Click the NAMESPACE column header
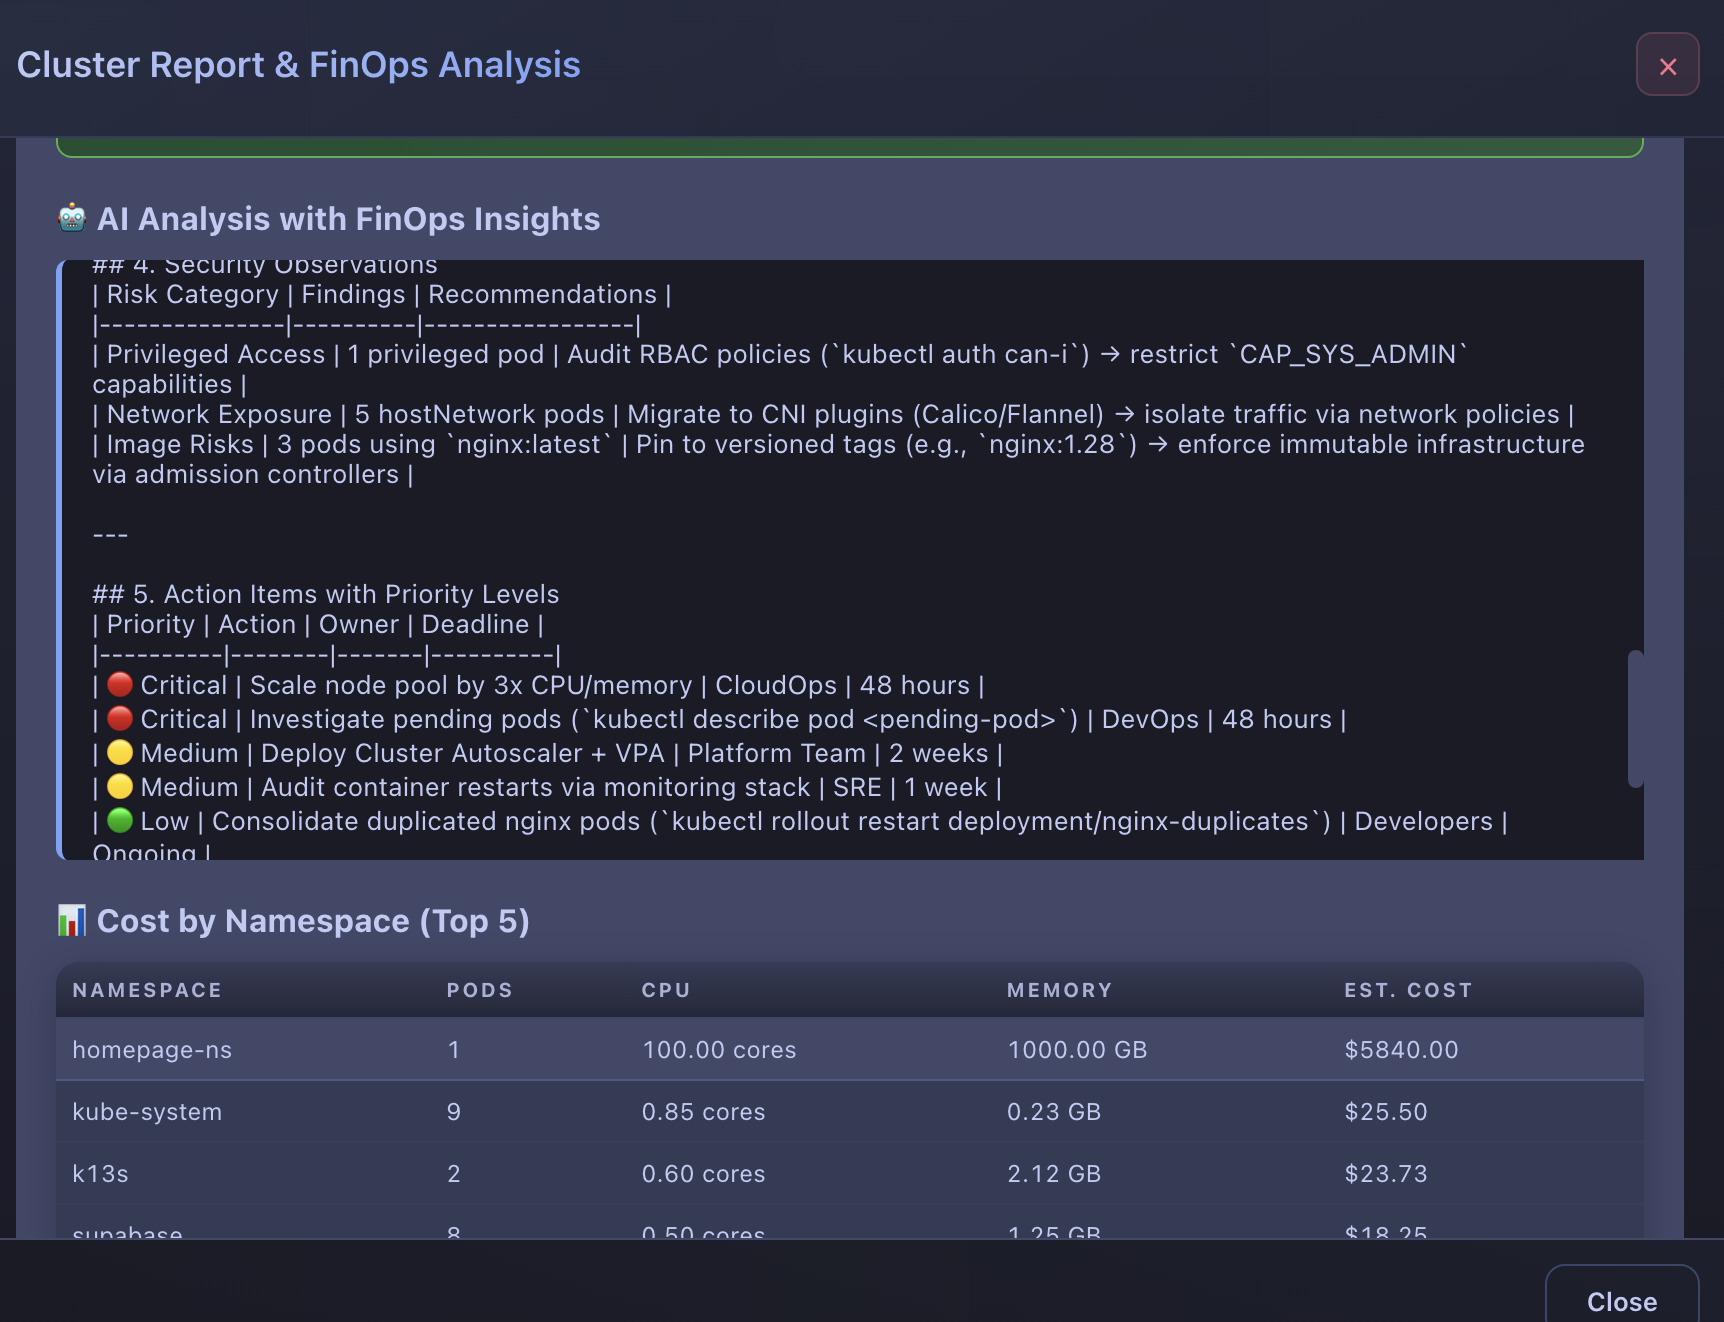This screenshot has height=1322, width=1724. coord(146,990)
